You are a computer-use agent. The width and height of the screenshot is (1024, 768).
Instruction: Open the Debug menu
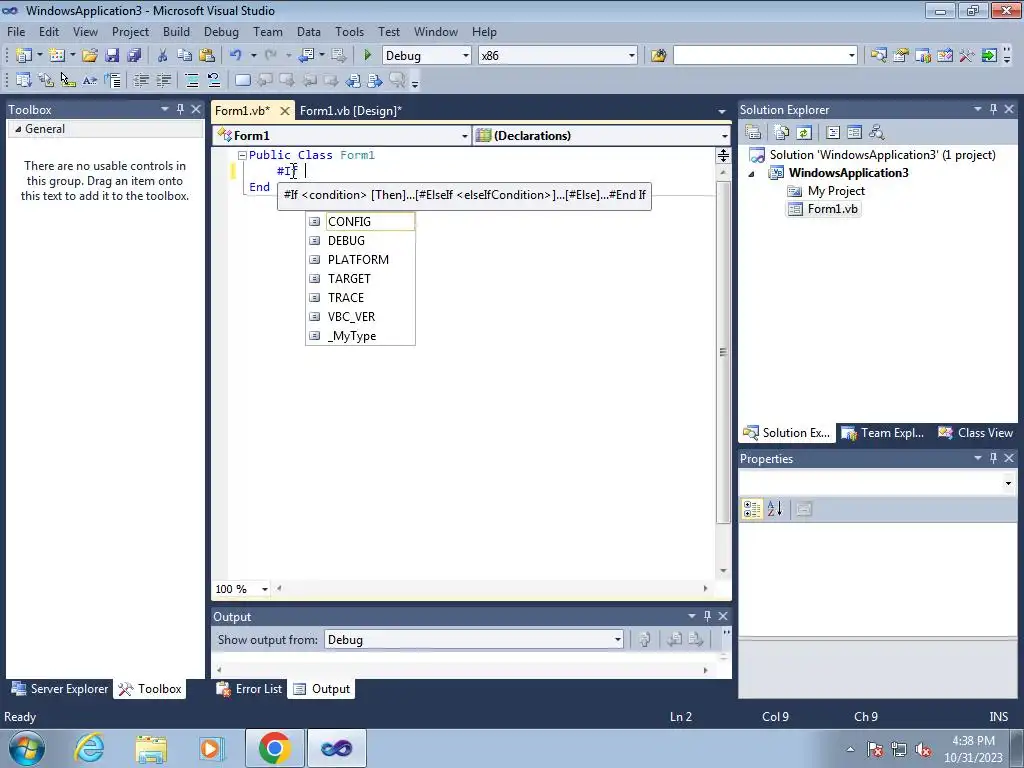tap(221, 31)
